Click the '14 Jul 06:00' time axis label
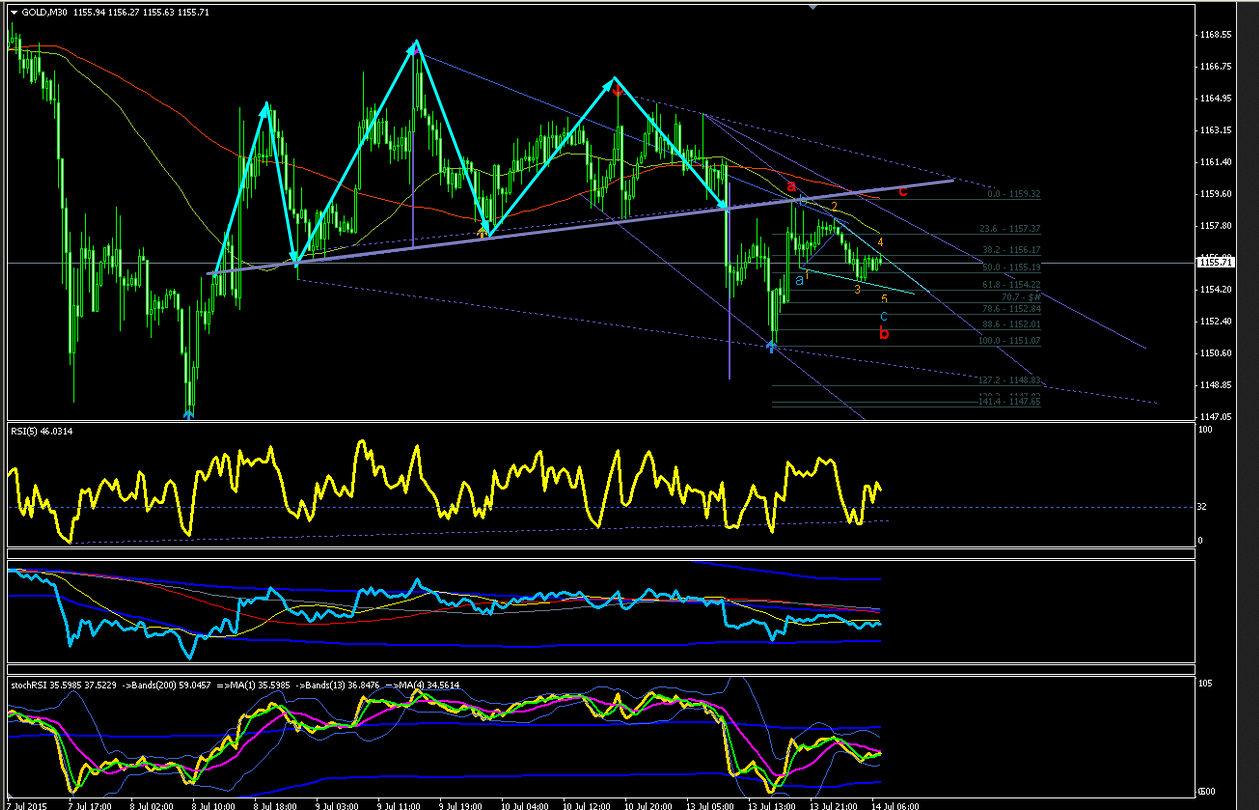 pyautogui.click(x=894, y=804)
